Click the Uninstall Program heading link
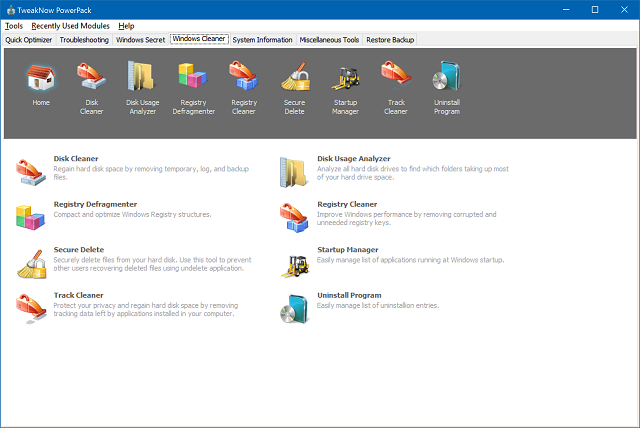The image size is (640, 428). click(349, 295)
